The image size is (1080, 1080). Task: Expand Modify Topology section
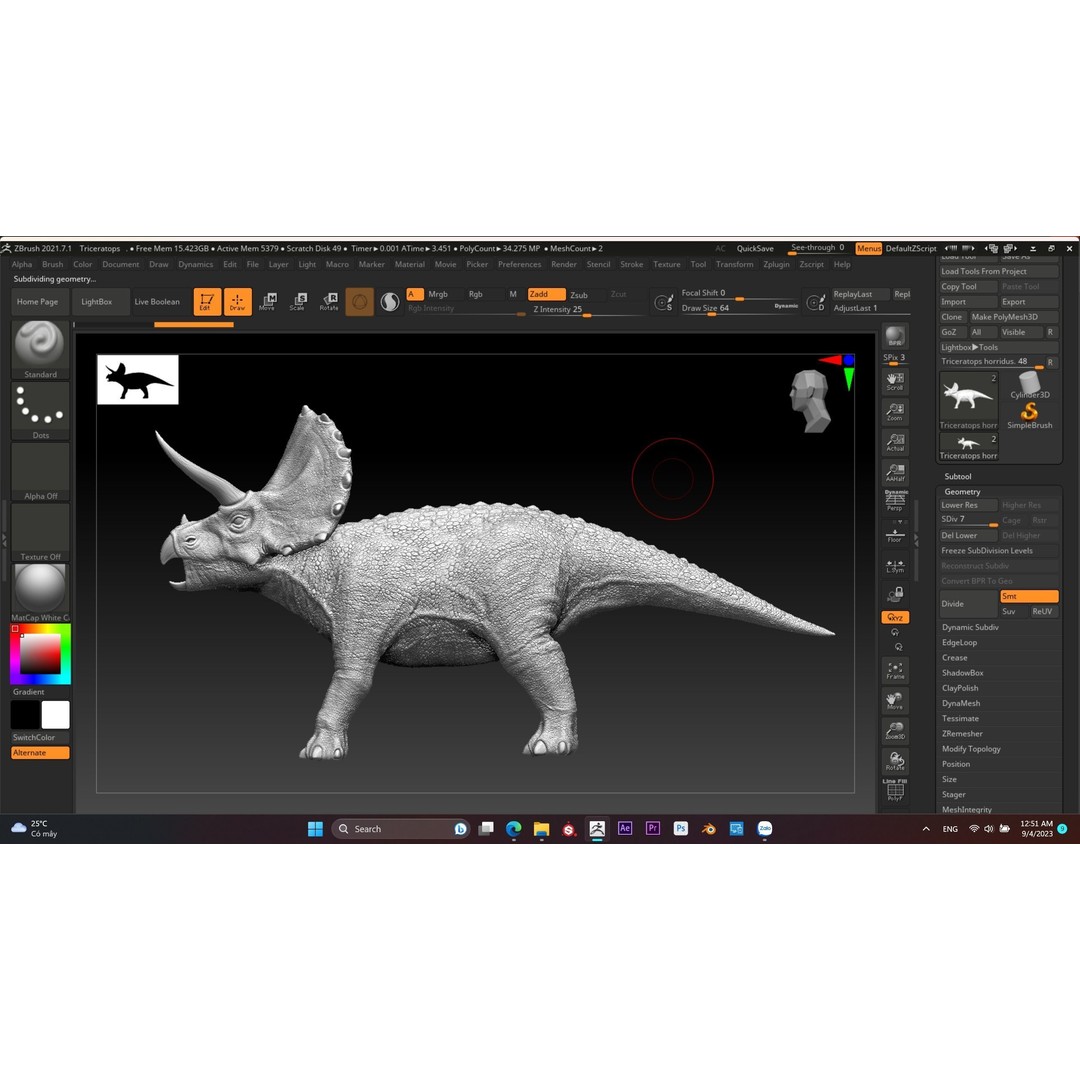[x=971, y=749]
